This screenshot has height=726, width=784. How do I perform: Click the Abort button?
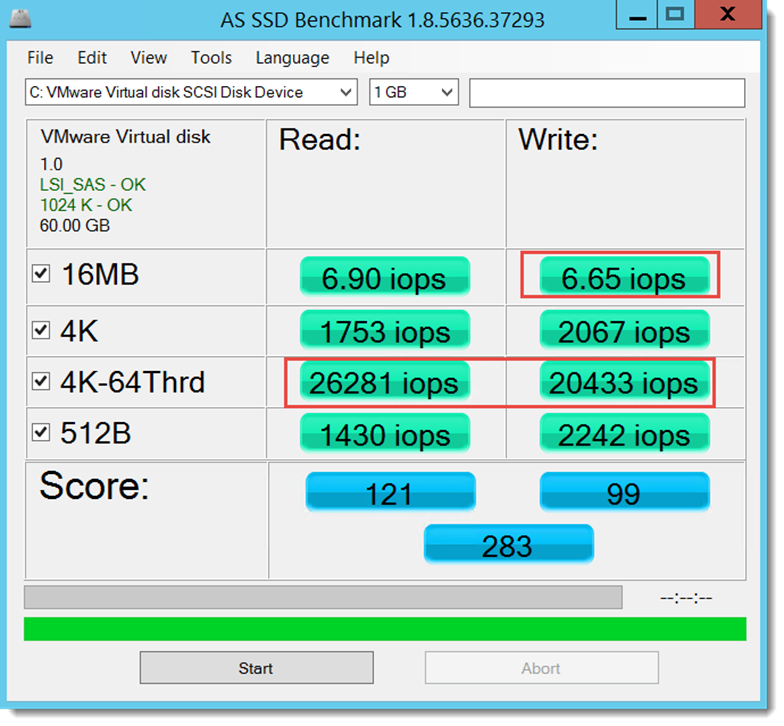click(x=542, y=668)
